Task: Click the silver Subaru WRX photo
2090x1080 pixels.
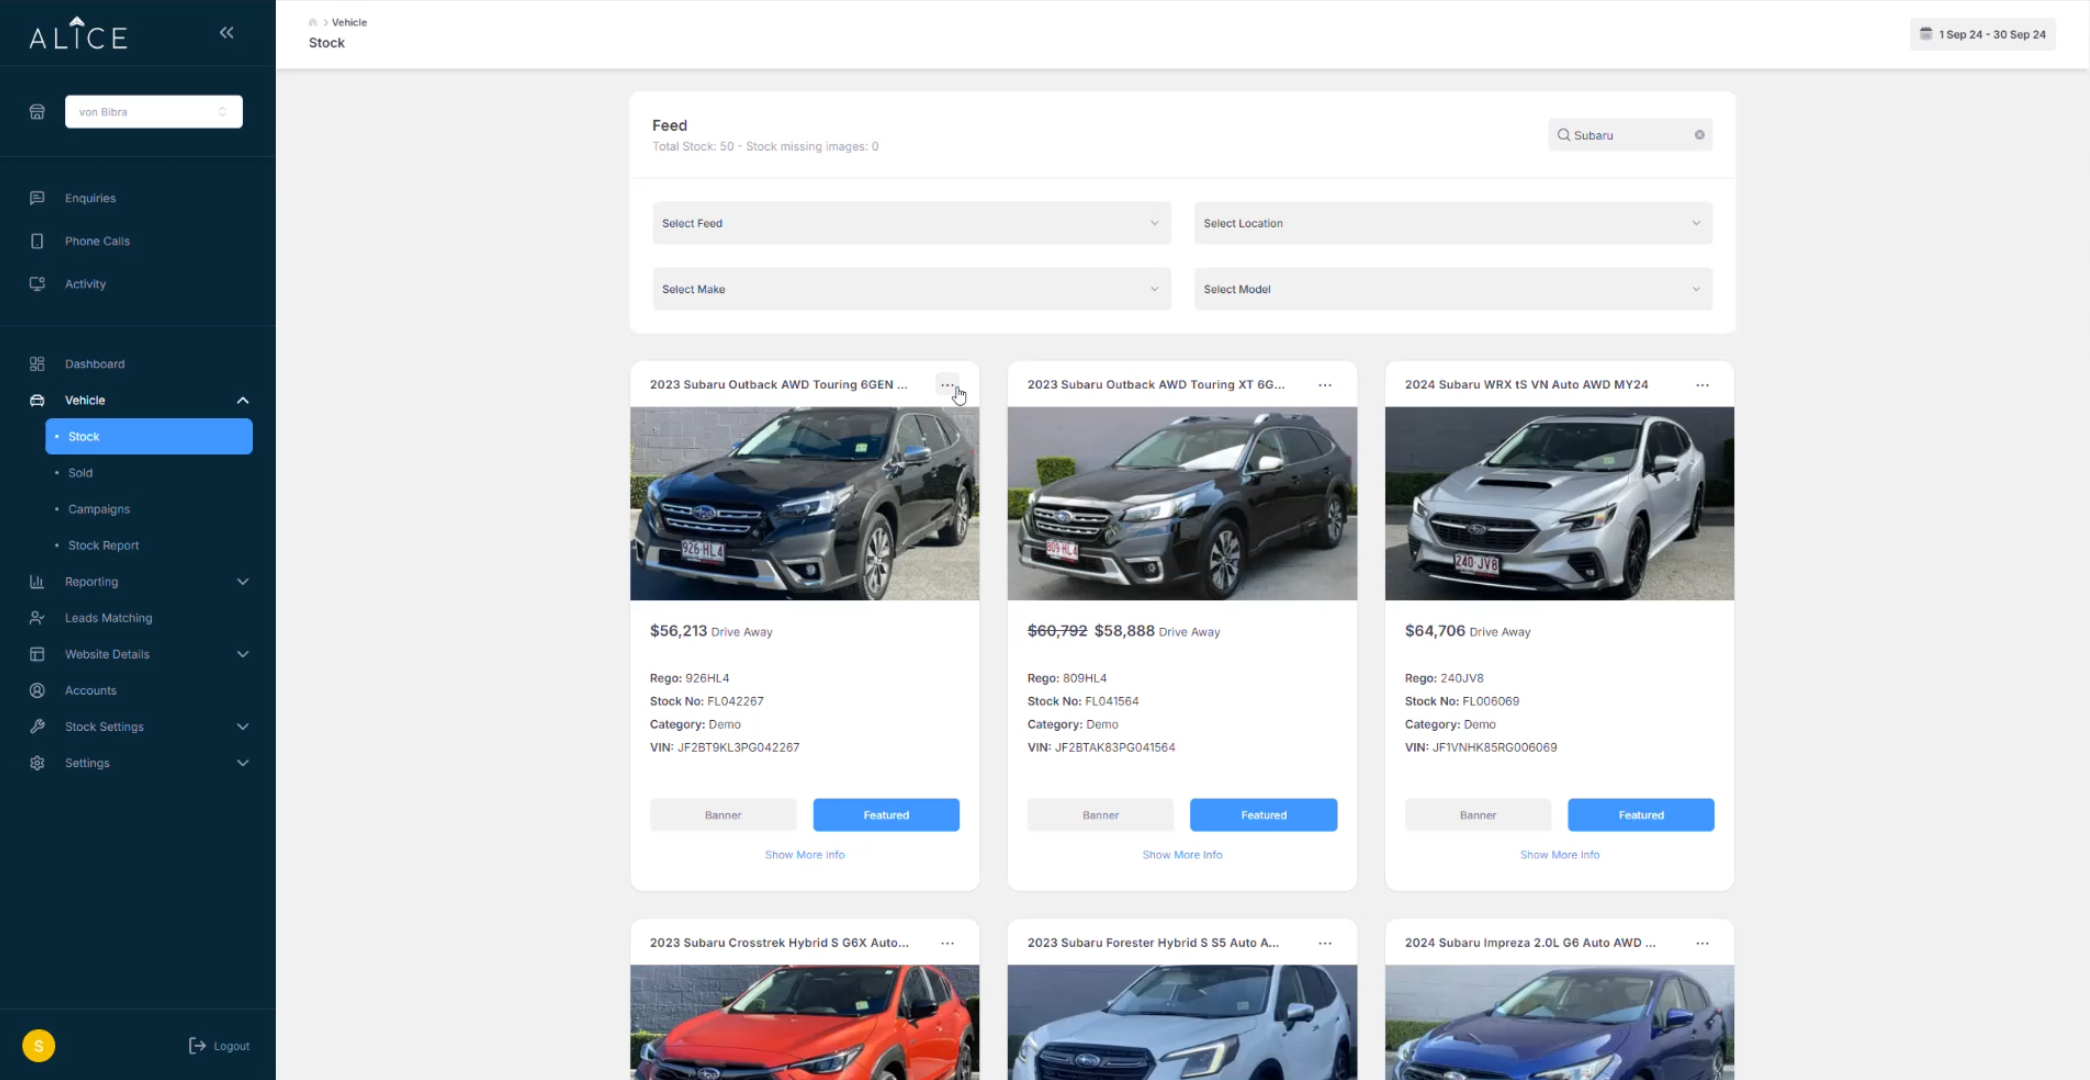Action: click(1559, 503)
